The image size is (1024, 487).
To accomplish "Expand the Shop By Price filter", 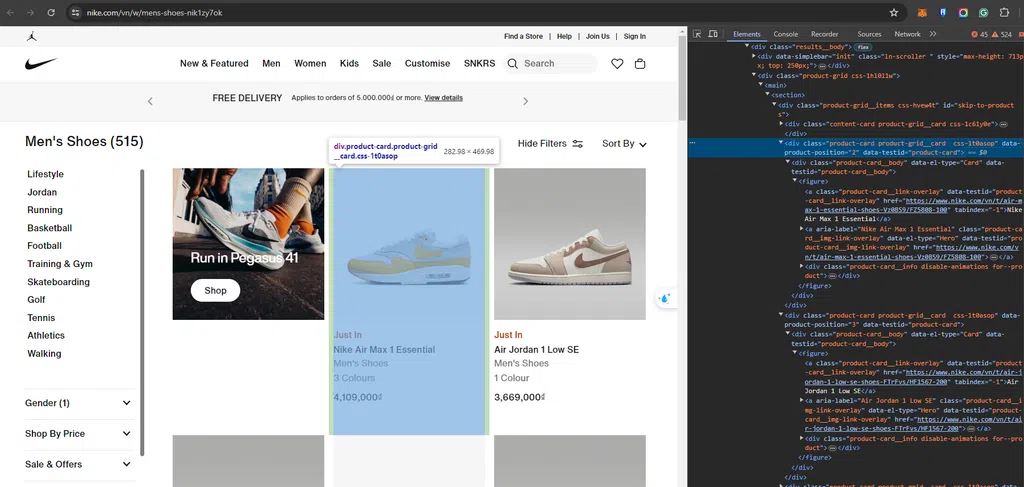I will tap(78, 434).
